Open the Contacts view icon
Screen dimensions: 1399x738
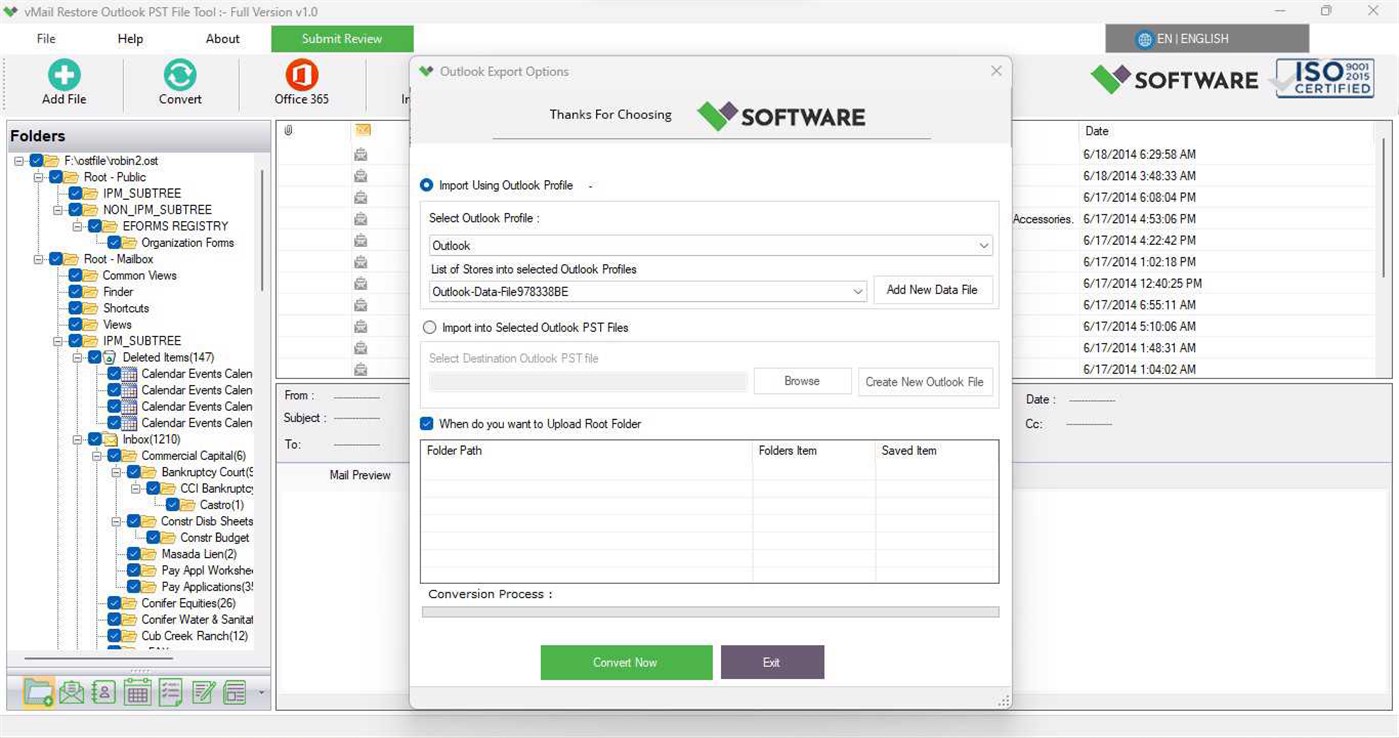pyautogui.click(x=104, y=691)
